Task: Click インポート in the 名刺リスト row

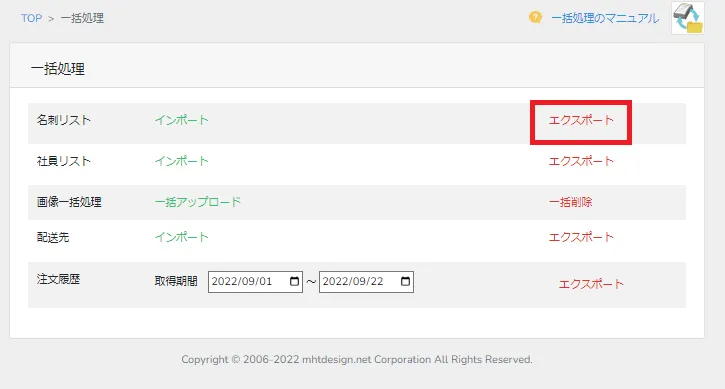Action: (181, 120)
